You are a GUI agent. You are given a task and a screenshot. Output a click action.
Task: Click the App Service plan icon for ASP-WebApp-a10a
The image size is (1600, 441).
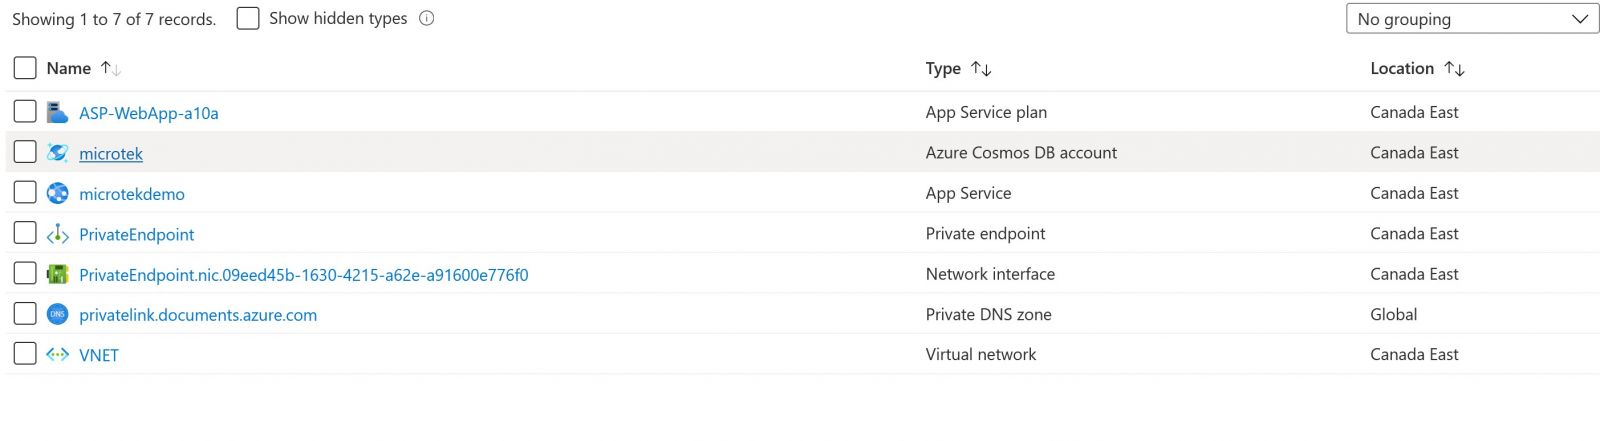tap(57, 112)
